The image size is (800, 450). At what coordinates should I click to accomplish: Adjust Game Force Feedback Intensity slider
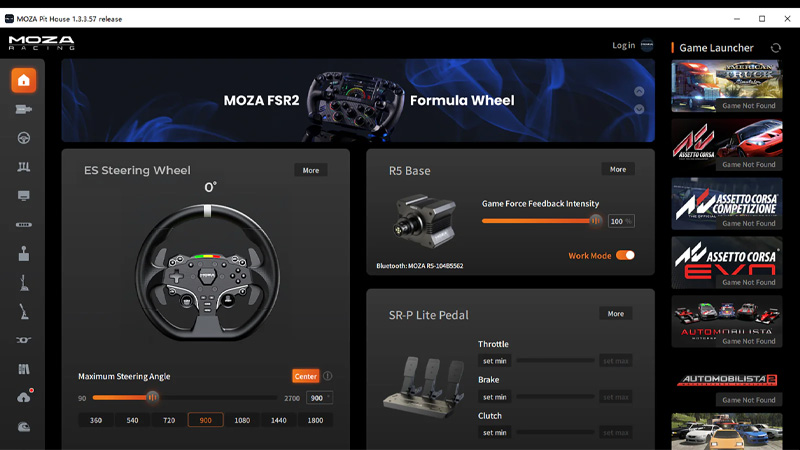click(595, 221)
